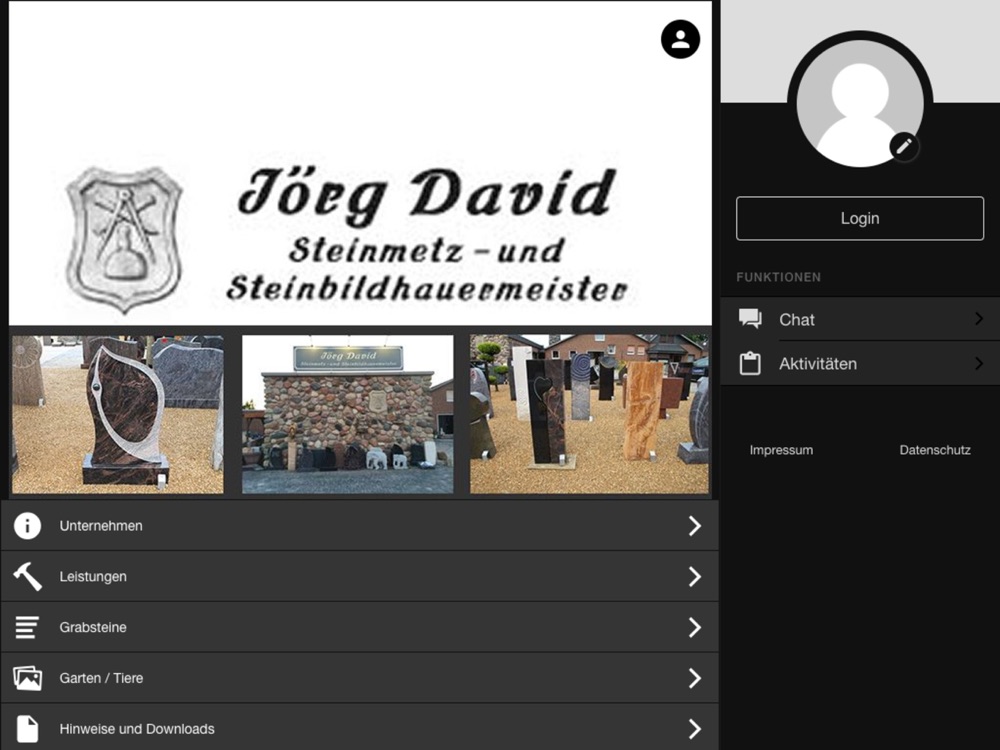The height and width of the screenshot is (750, 1000).
Task: Open the stone wall storefront photo
Action: (x=348, y=415)
